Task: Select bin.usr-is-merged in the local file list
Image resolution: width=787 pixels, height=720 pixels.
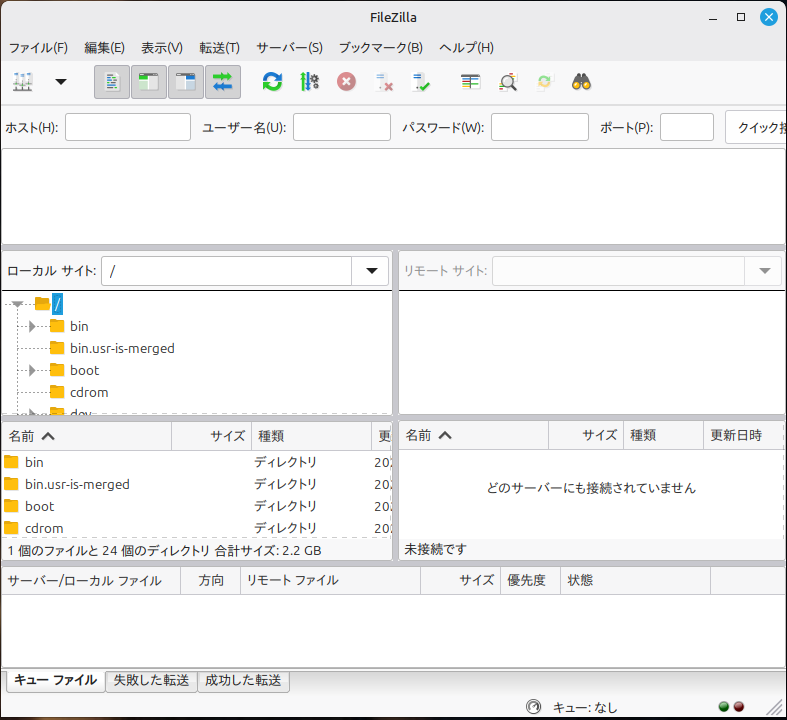Action: click(77, 484)
